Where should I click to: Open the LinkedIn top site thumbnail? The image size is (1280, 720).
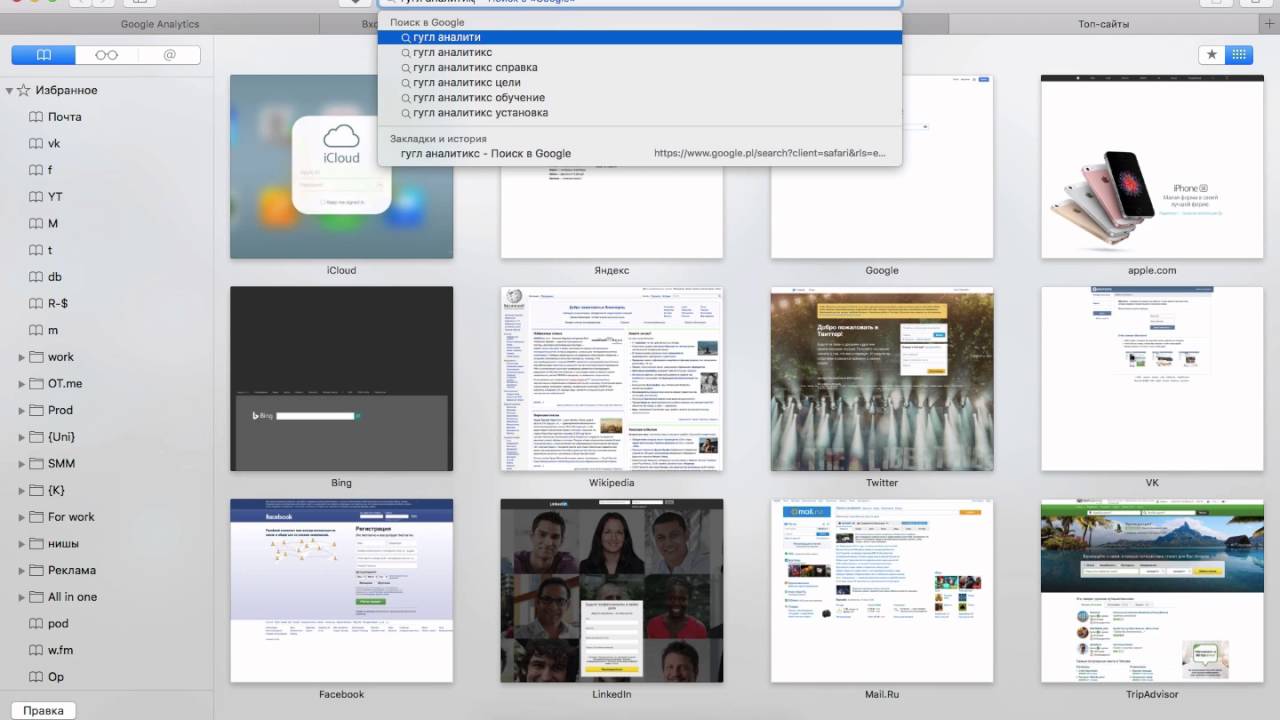point(611,591)
